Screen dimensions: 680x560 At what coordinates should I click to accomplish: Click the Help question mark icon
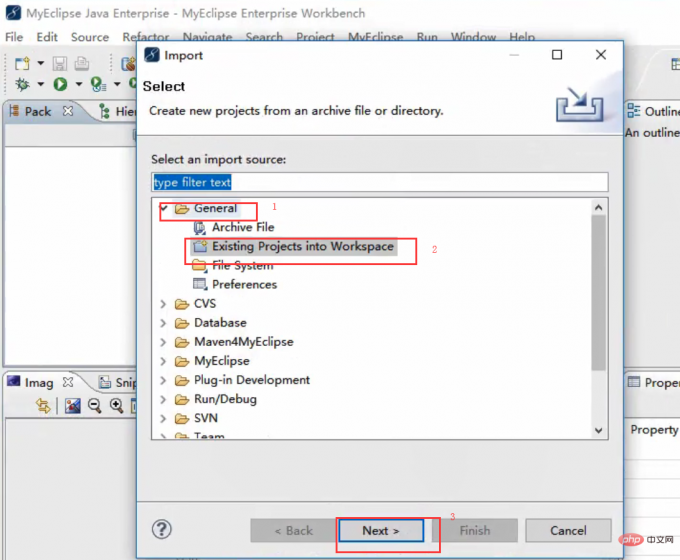(x=162, y=529)
